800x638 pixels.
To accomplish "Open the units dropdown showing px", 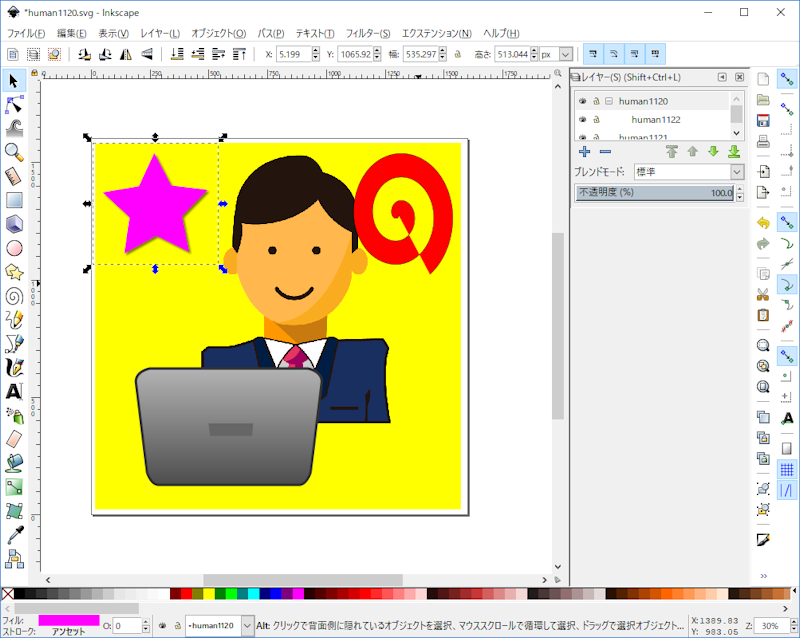I will 565,54.
